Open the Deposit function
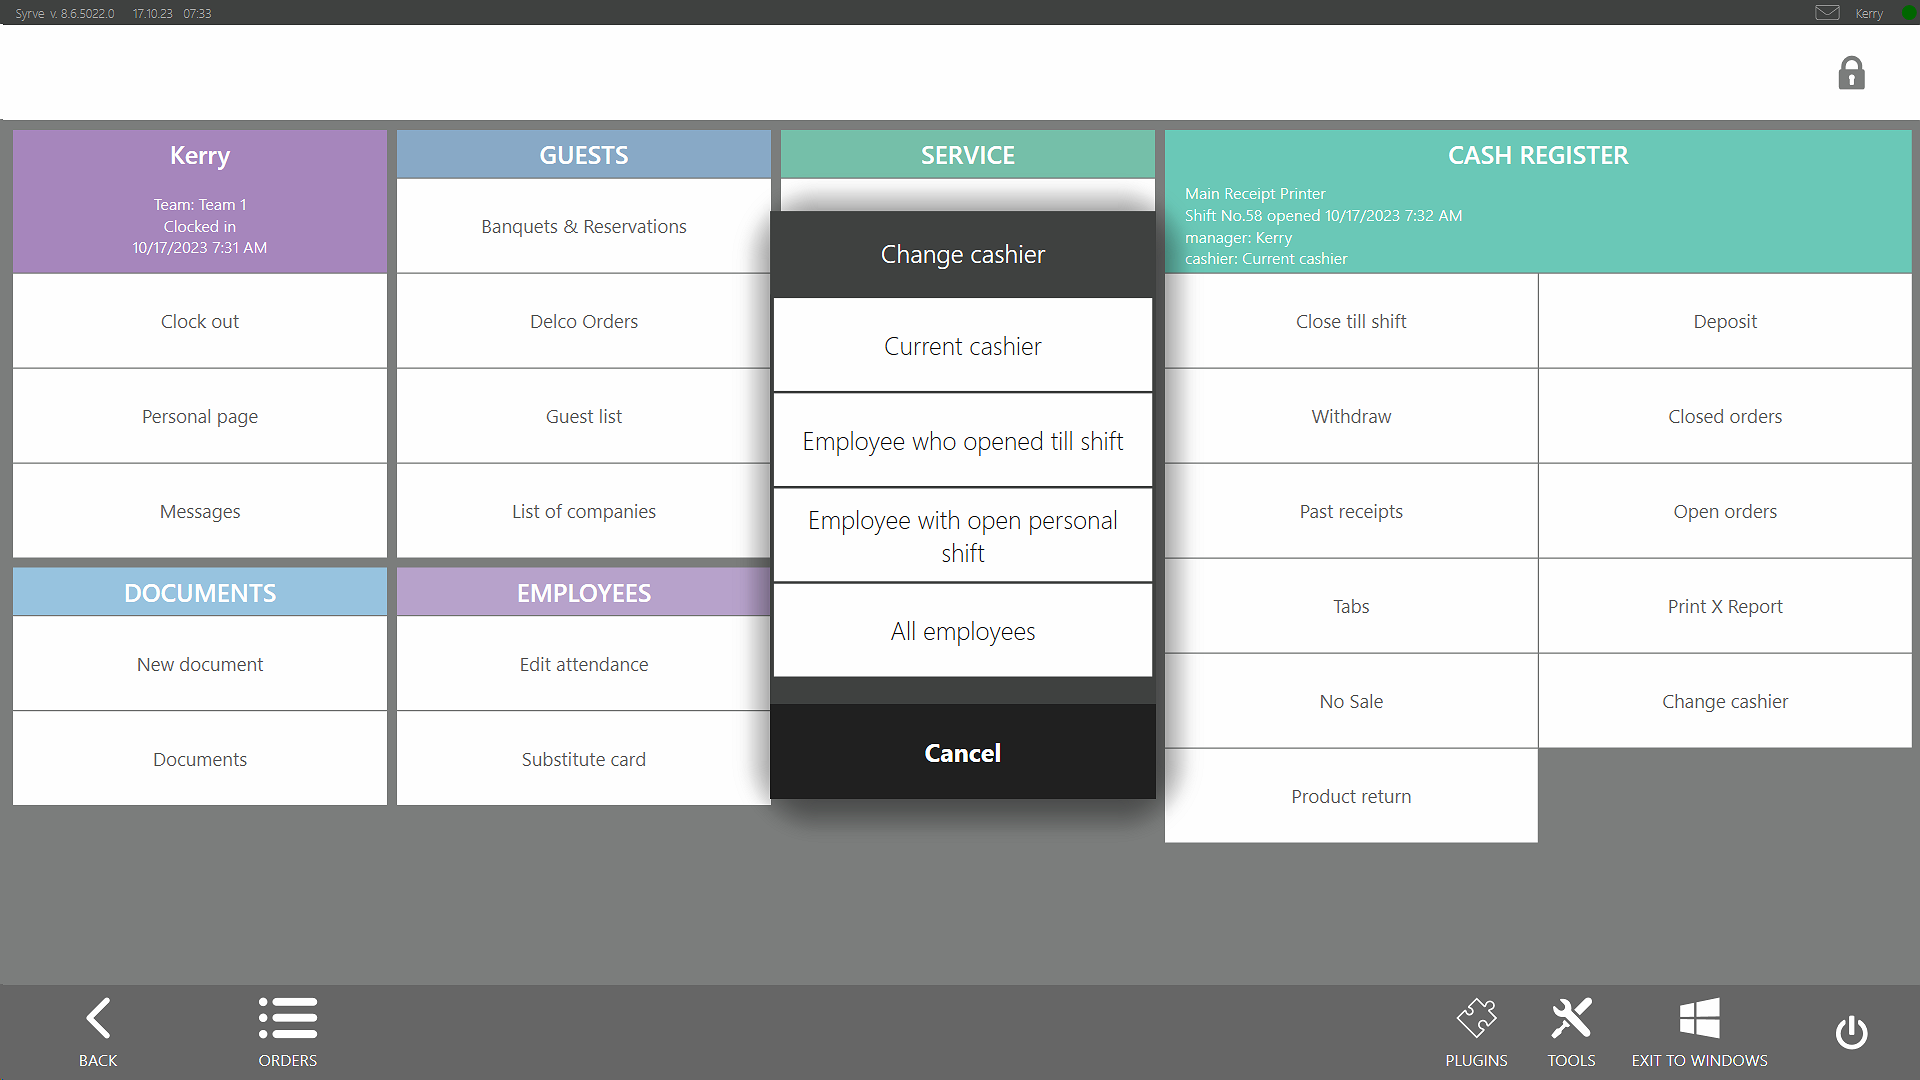The height and width of the screenshot is (1080, 1920). click(x=1725, y=321)
